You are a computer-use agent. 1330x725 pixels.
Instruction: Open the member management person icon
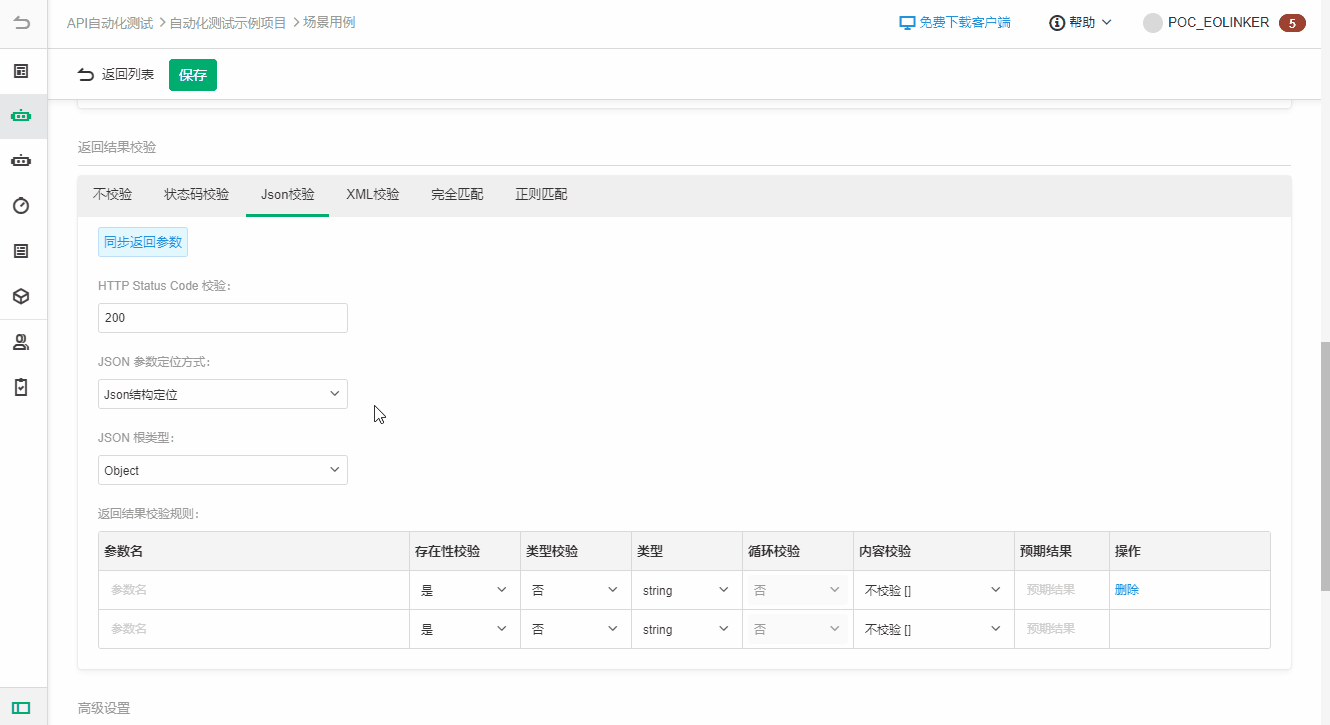pos(22,341)
